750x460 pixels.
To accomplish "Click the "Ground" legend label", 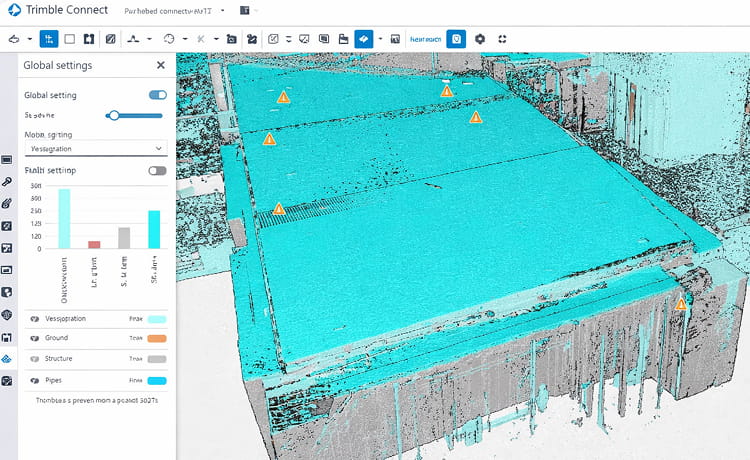I will pyautogui.click(x=56, y=338).
